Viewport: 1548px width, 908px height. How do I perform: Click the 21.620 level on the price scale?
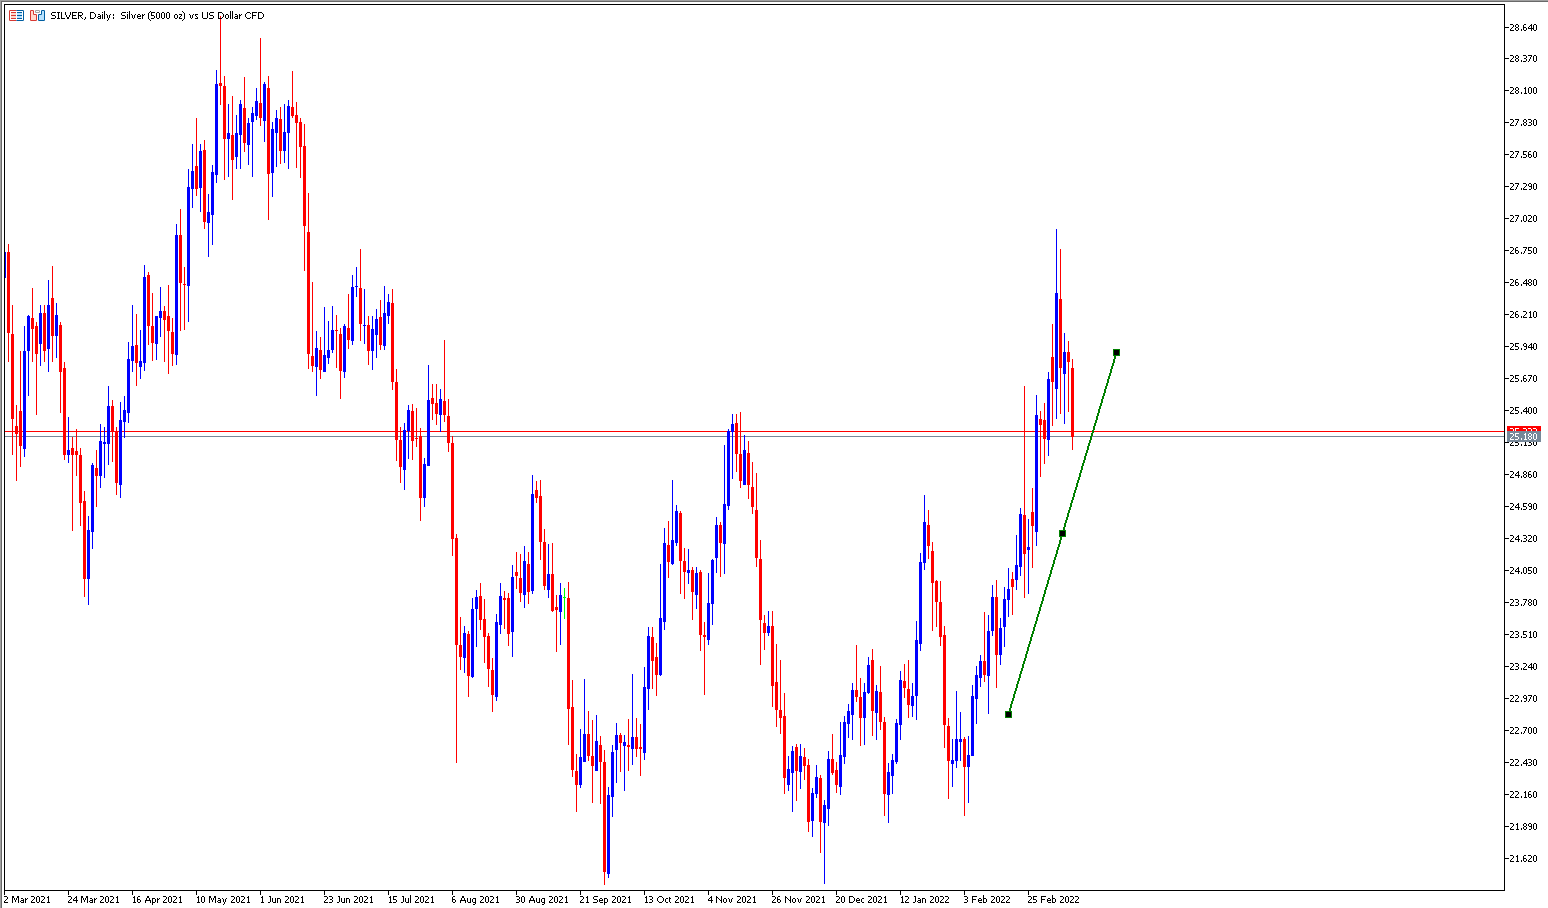(x=1523, y=859)
